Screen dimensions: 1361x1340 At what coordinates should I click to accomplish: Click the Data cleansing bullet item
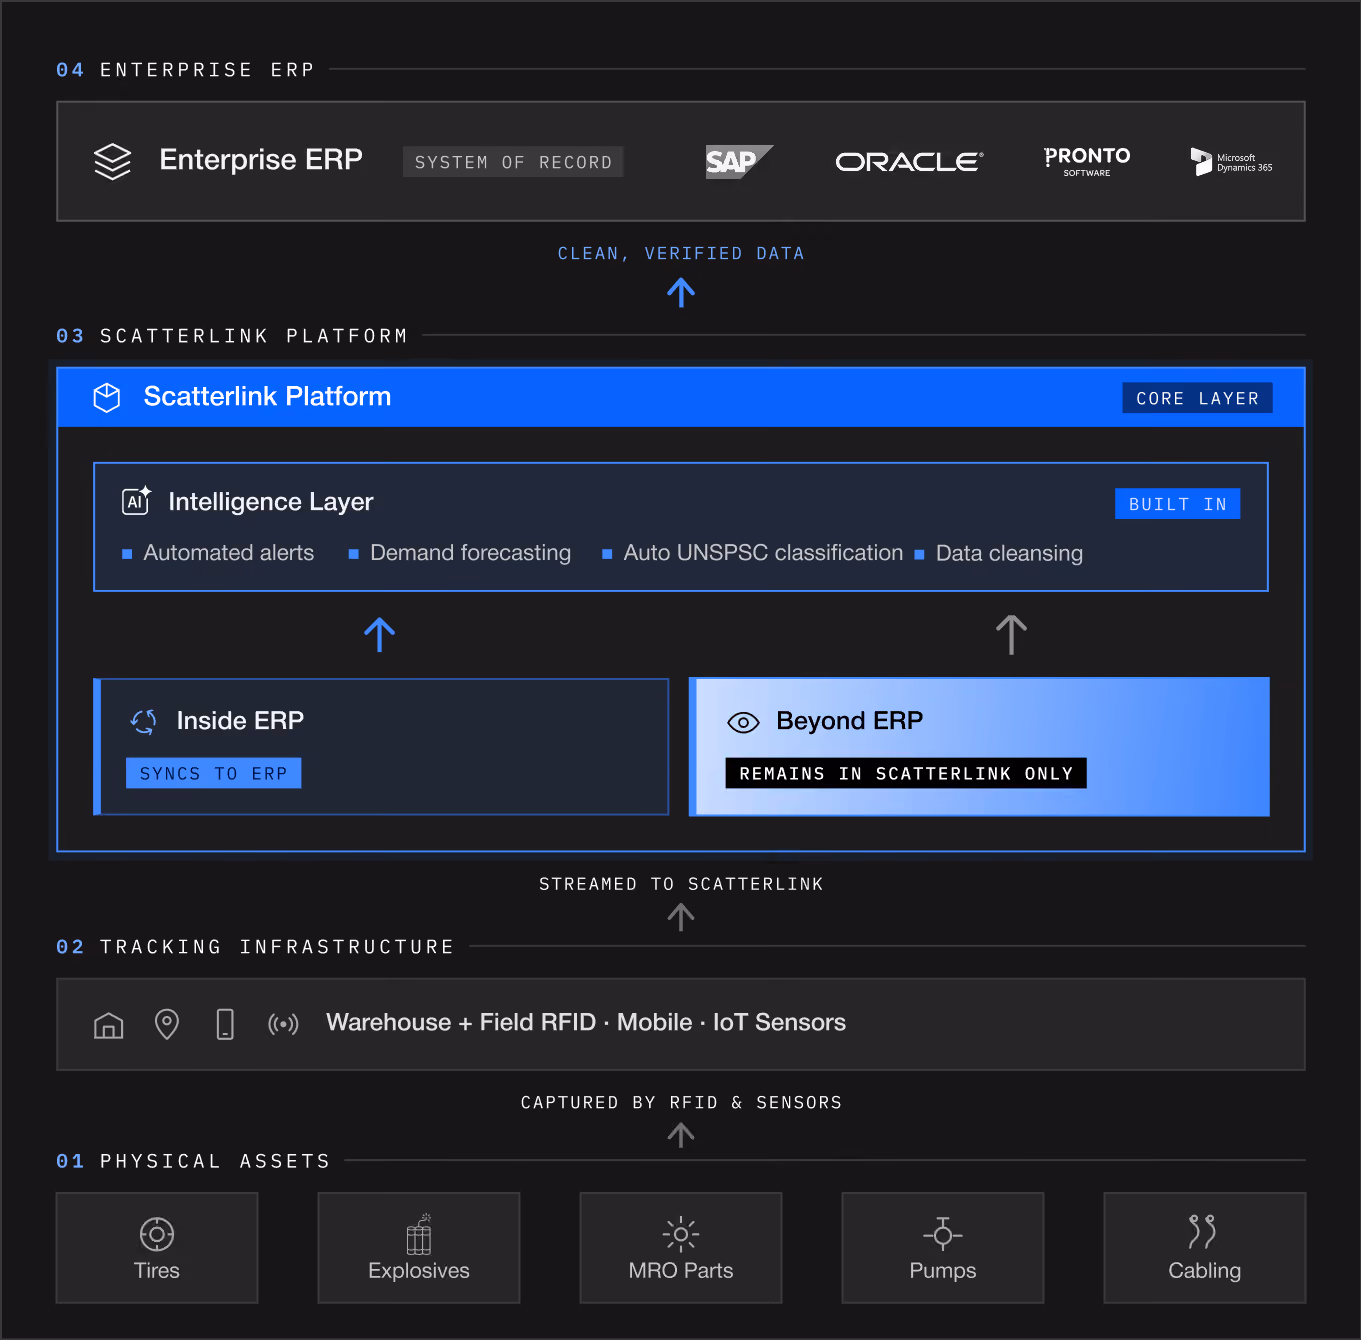pos(999,553)
